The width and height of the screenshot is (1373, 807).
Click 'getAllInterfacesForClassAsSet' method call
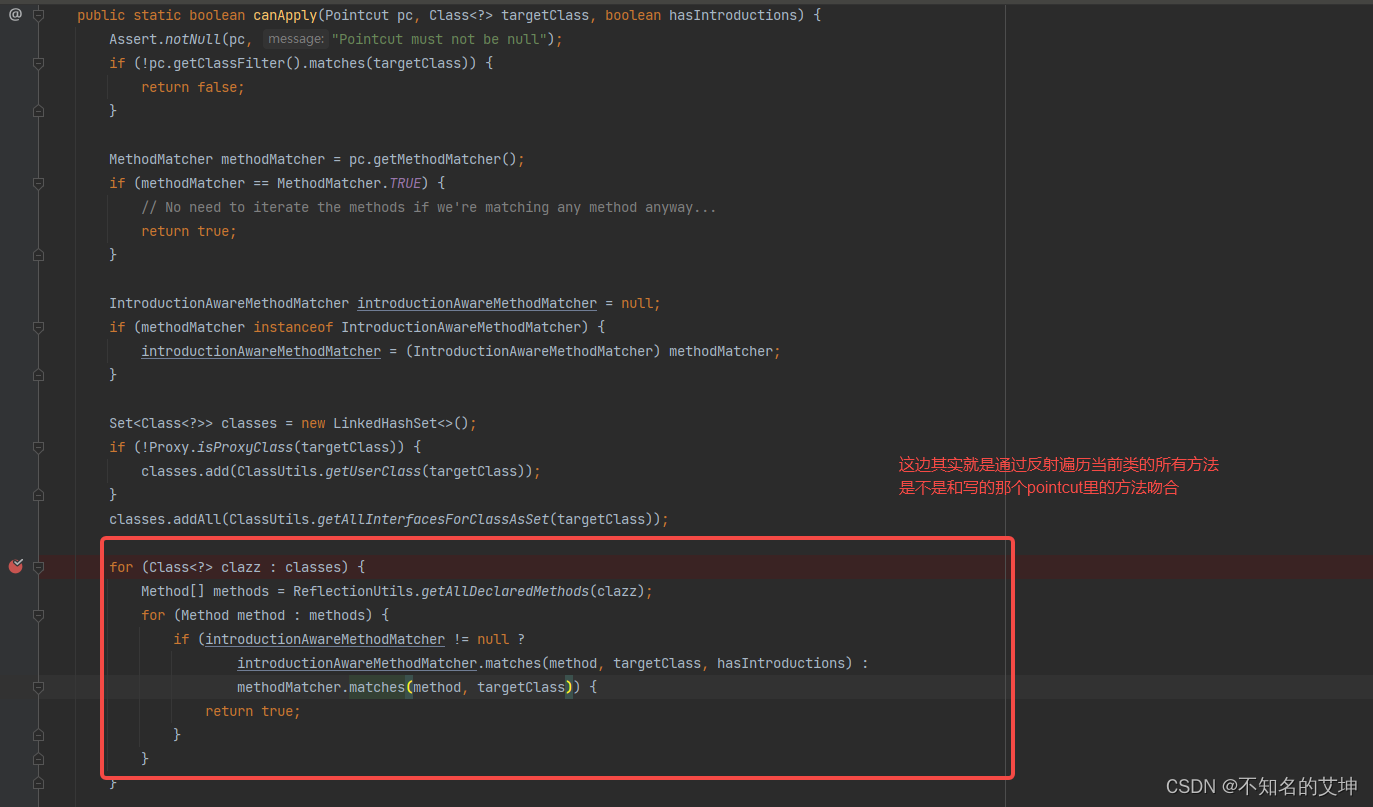tap(433, 519)
